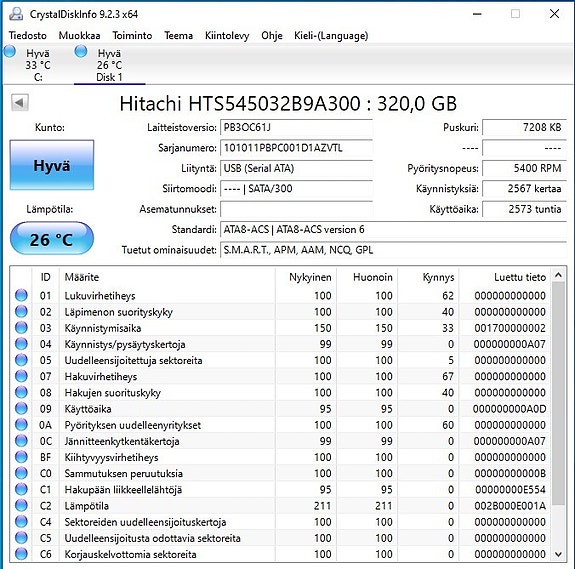Click status orb for attribute 05 row
575x569 pixels.
[21, 360]
